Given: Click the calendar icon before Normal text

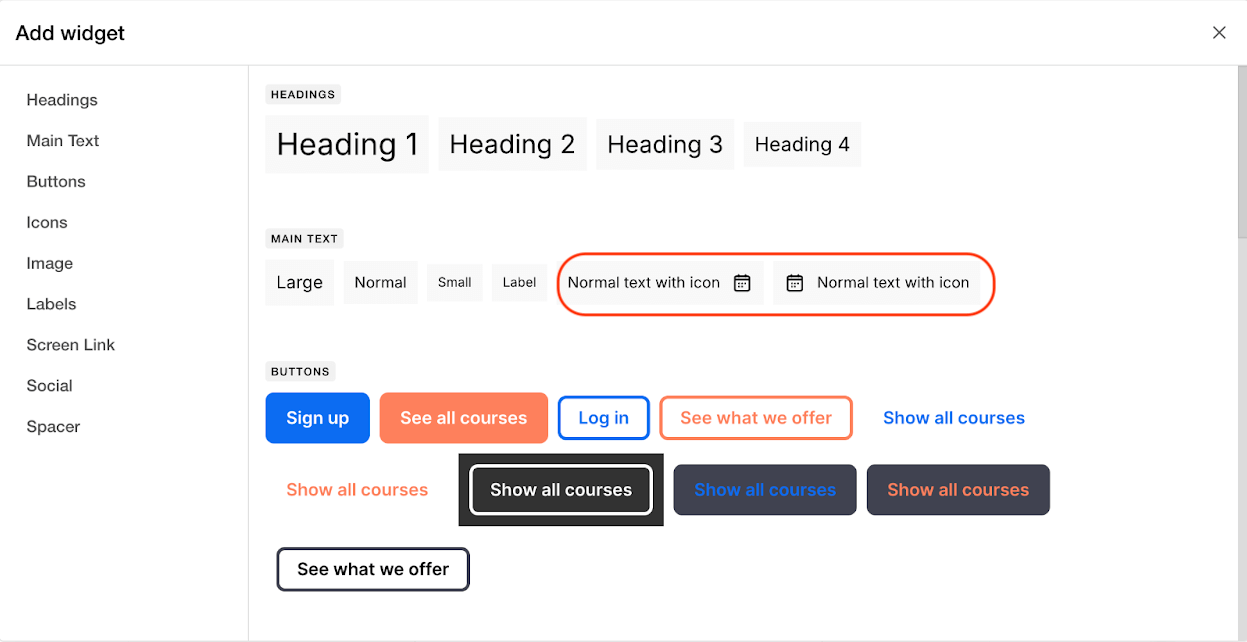Looking at the screenshot, I should (795, 283).
